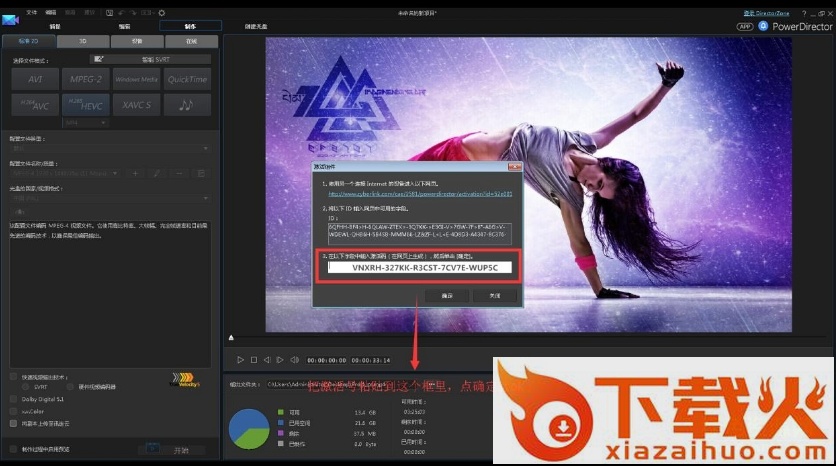Click the confirm button in activation dialog

click(x=446, y=295)
